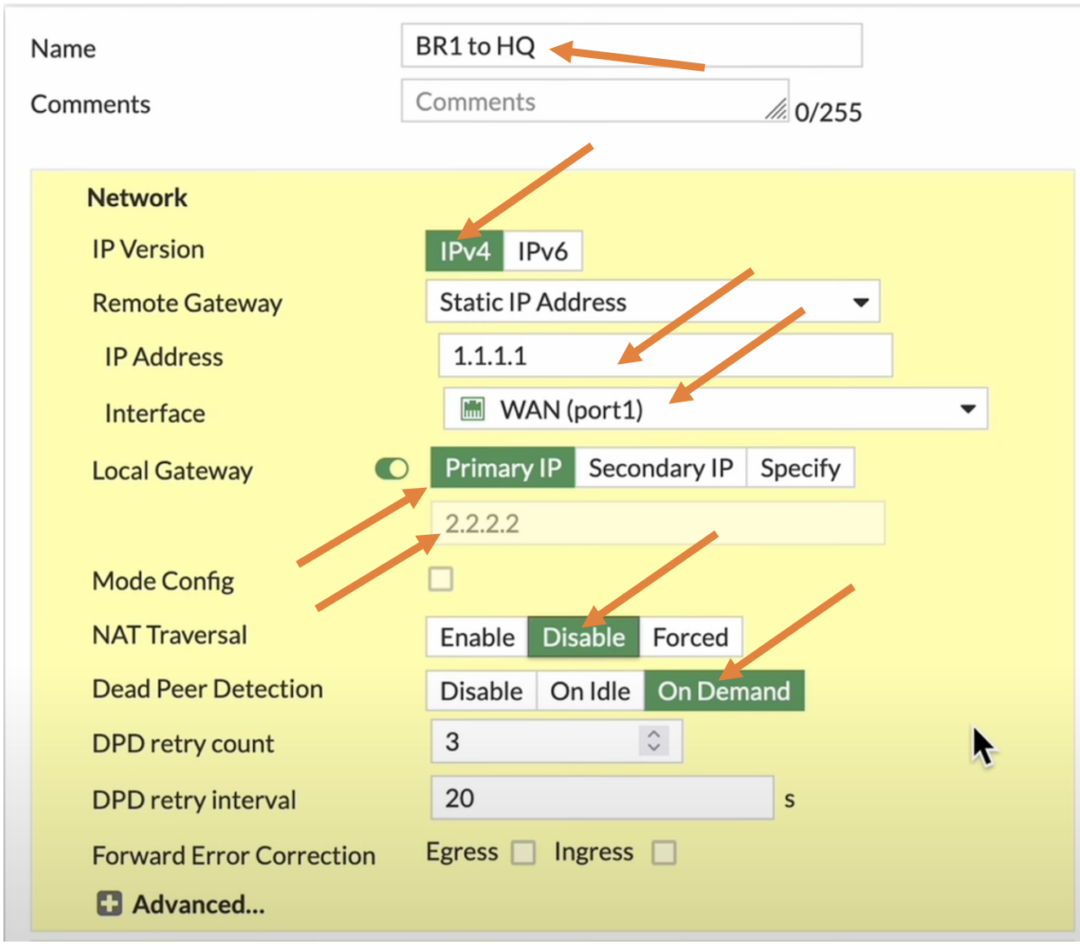Set Dead Peer Detection to On Idle
The image size is (1080, 945).
(x=590, y=690)
